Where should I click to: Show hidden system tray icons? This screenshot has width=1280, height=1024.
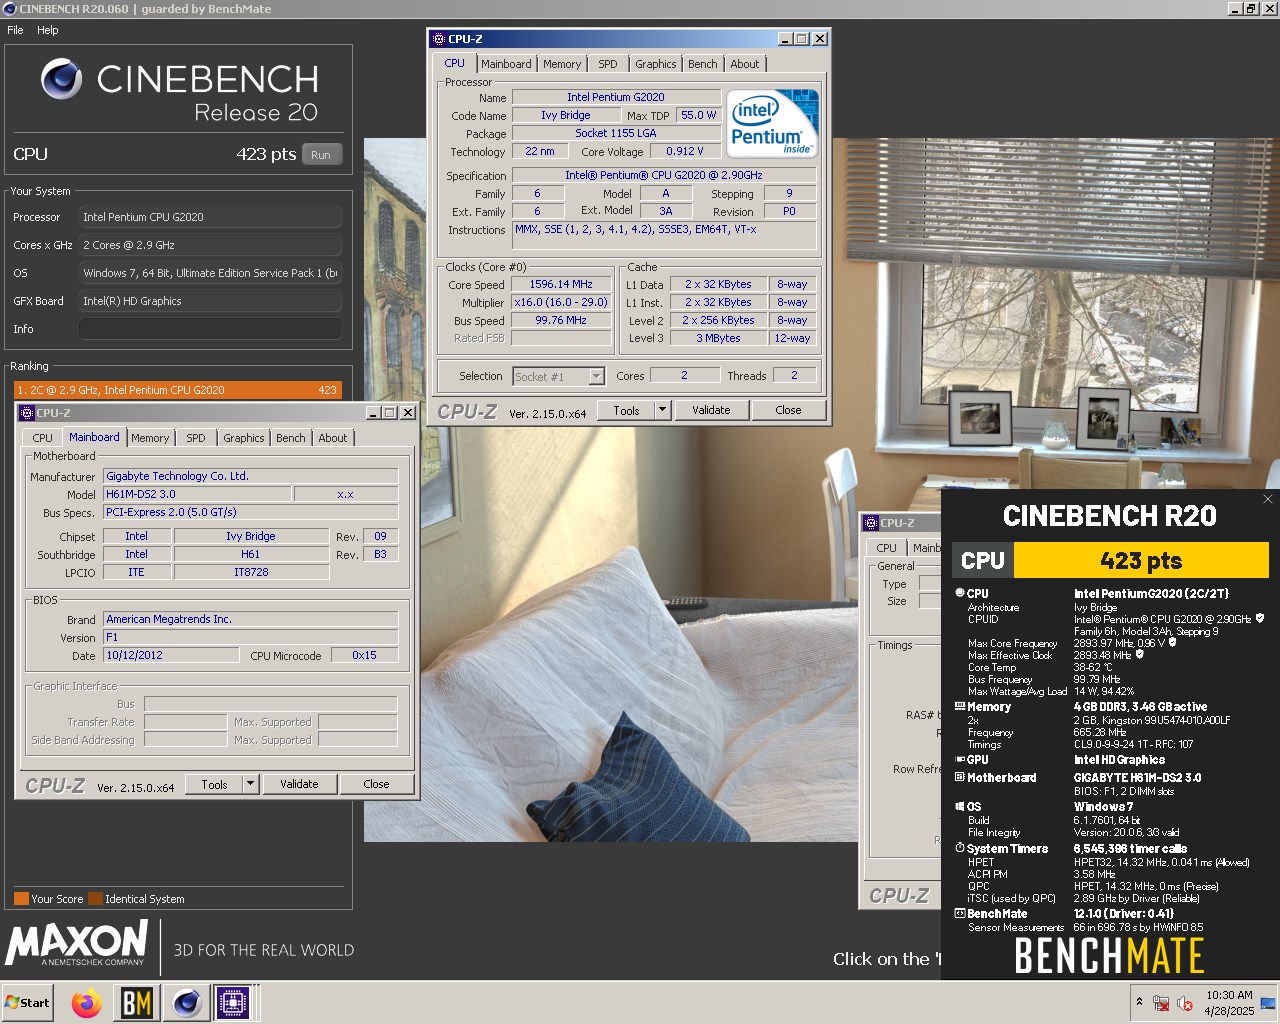[1139, 1002]
